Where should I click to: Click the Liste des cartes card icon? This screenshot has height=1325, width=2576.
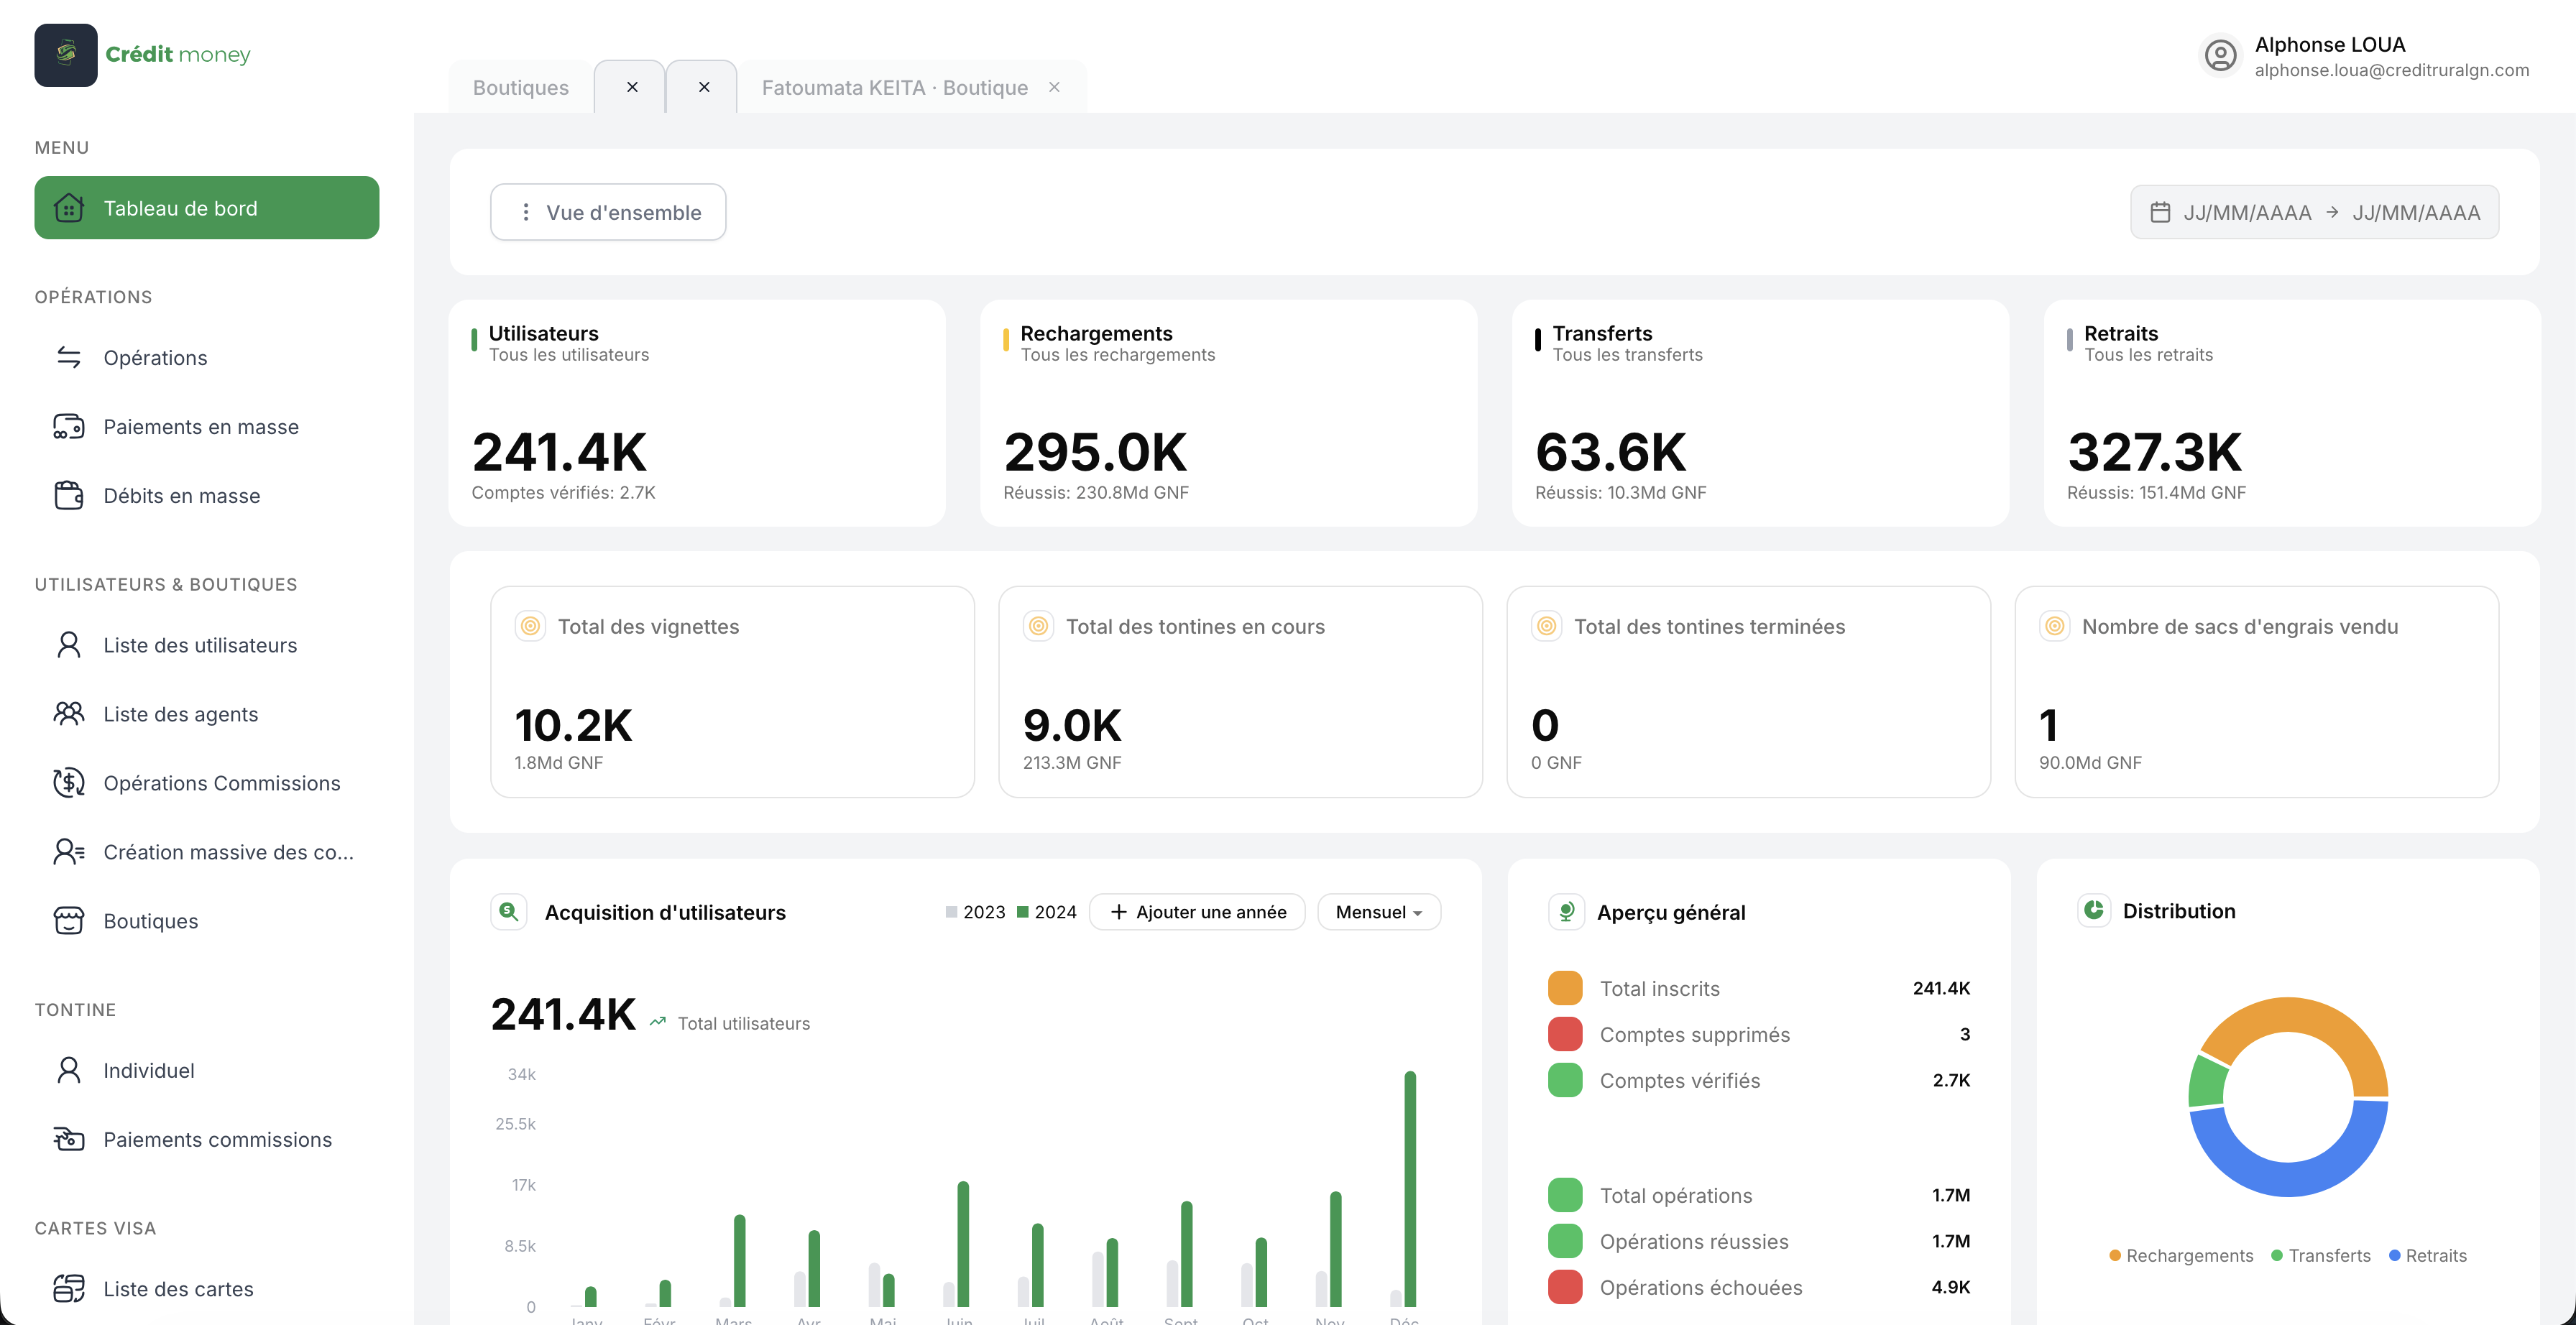click(69, 1289)
